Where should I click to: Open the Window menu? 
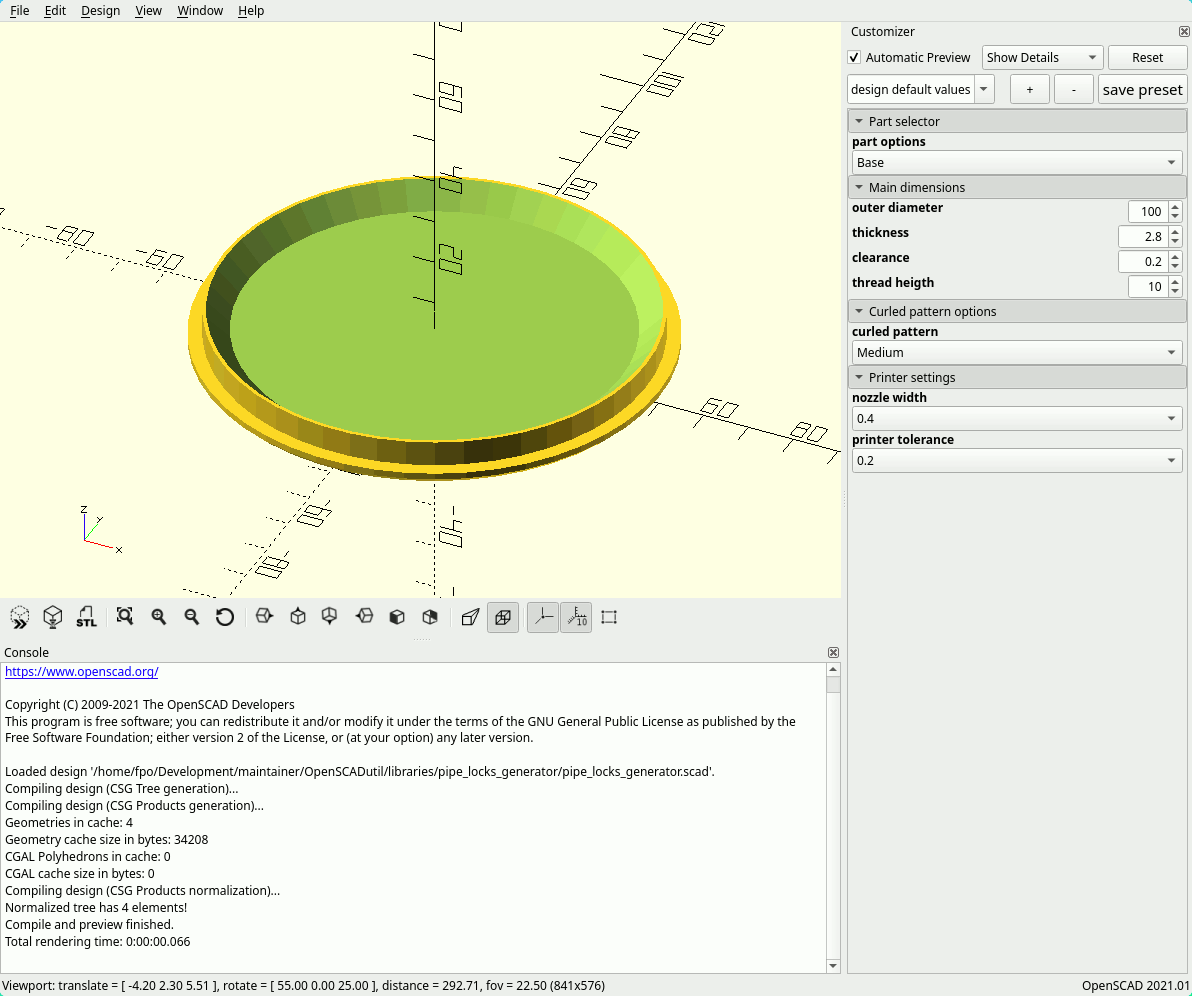point(200,11)
